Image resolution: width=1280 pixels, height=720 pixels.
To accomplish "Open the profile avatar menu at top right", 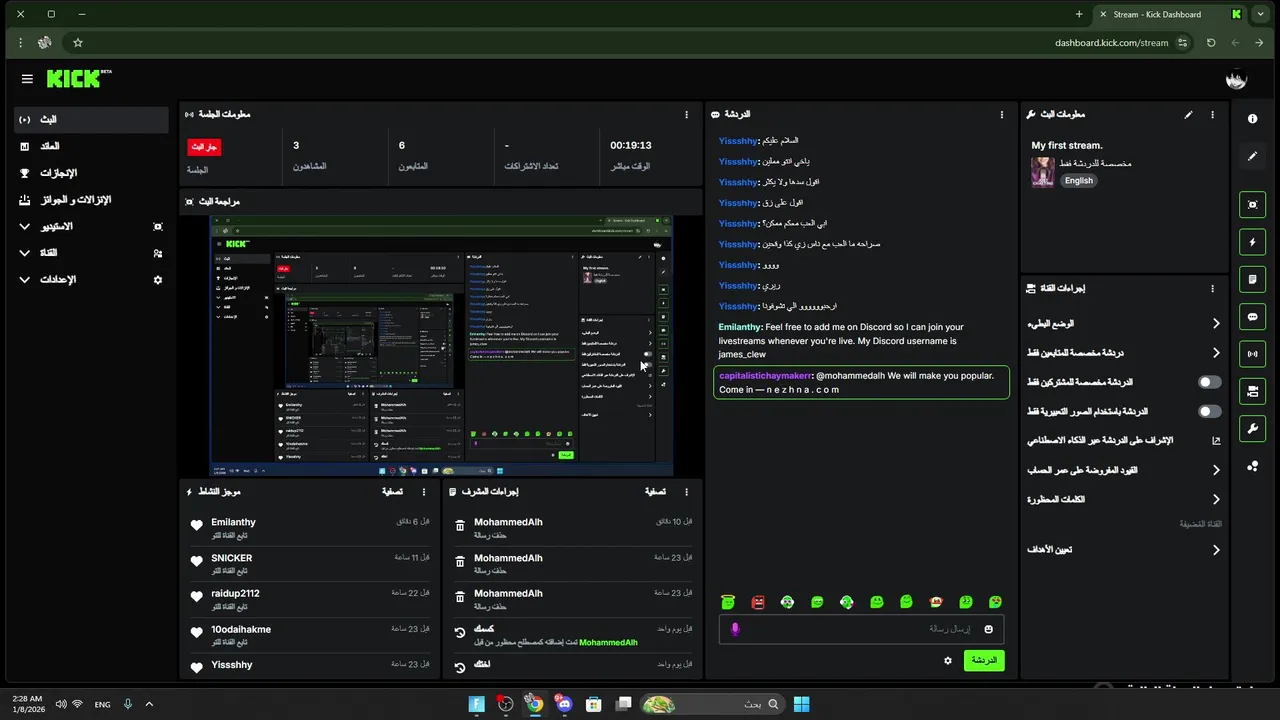I will coord(1237,79).
